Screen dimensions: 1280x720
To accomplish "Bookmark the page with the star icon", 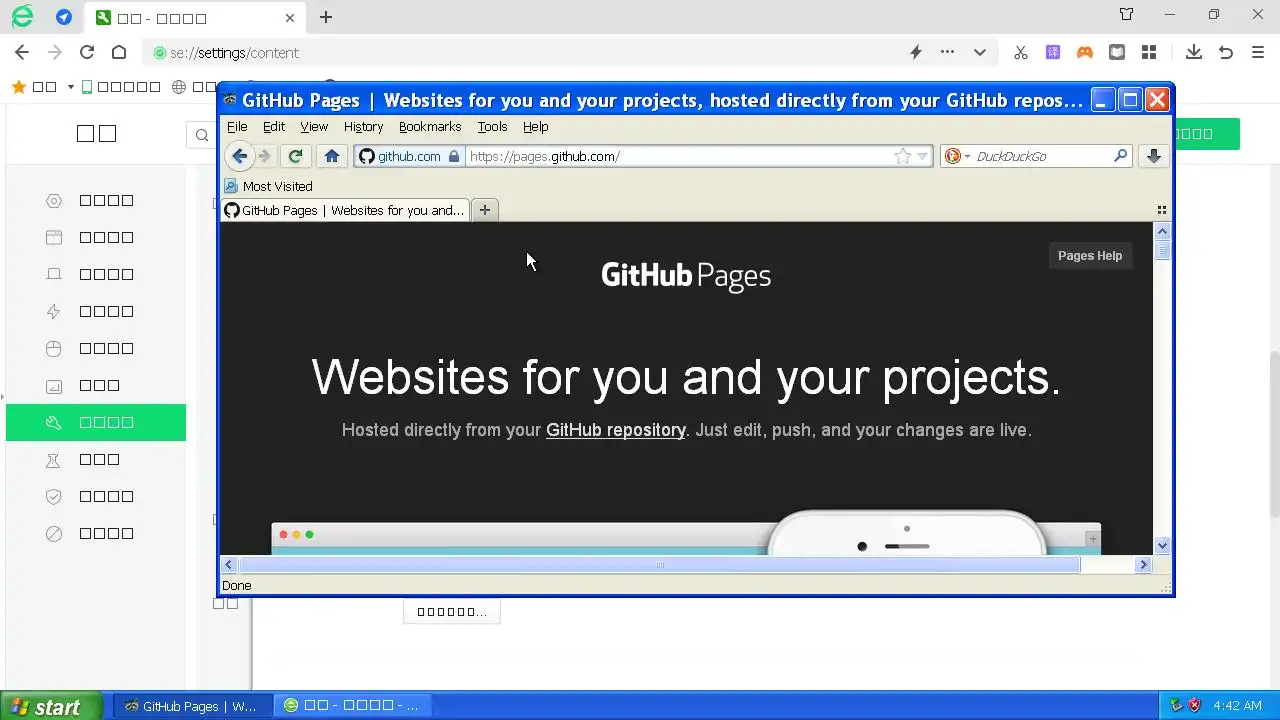I will click(903, 156).
